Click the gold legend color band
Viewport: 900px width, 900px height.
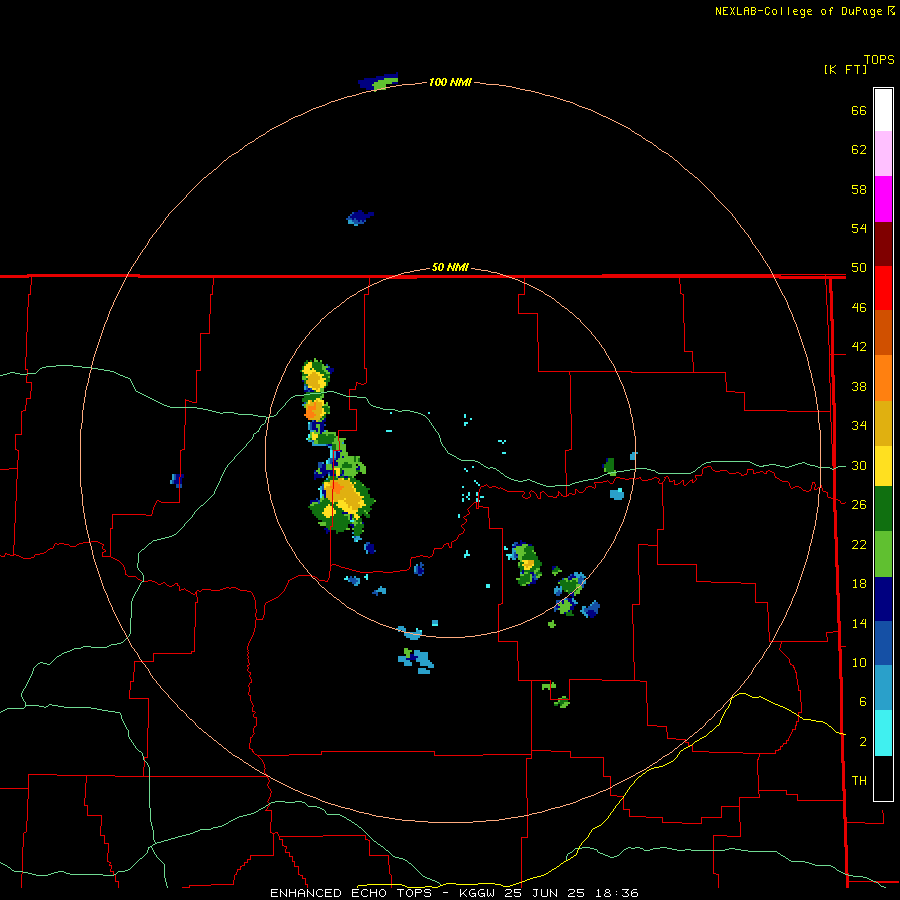(883, 423)
